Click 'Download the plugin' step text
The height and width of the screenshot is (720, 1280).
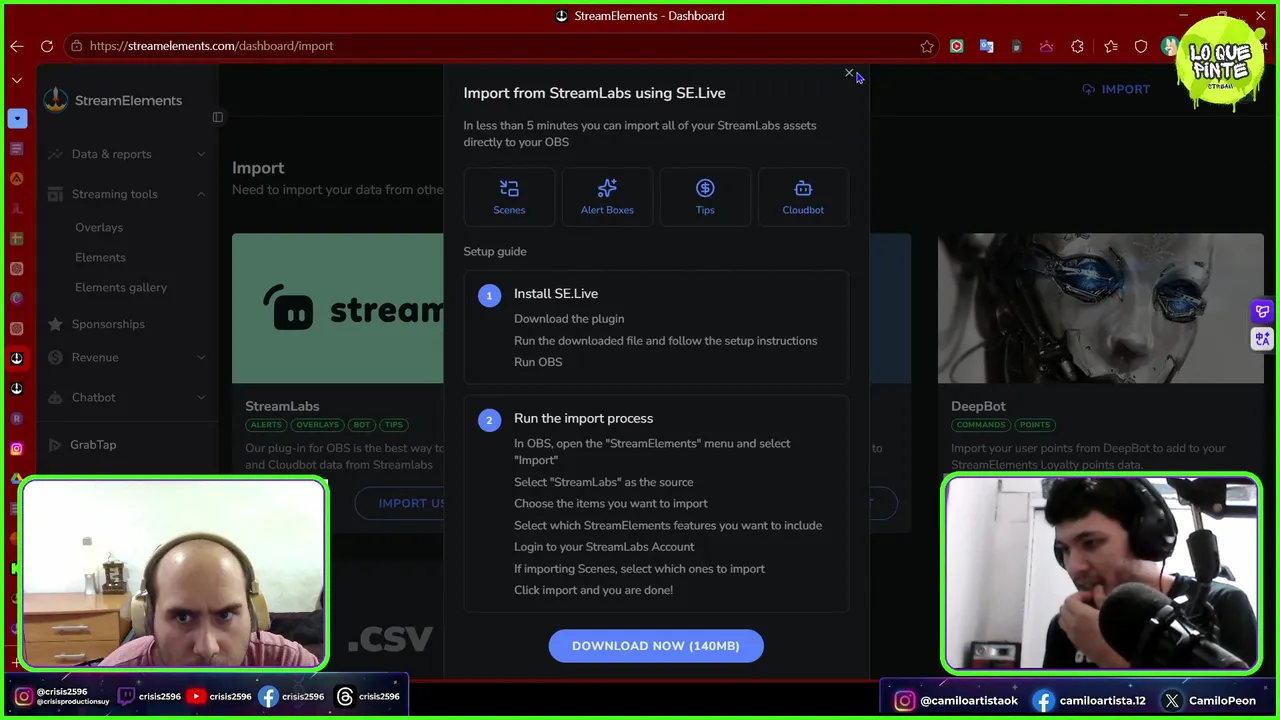(x=569, y=319)
